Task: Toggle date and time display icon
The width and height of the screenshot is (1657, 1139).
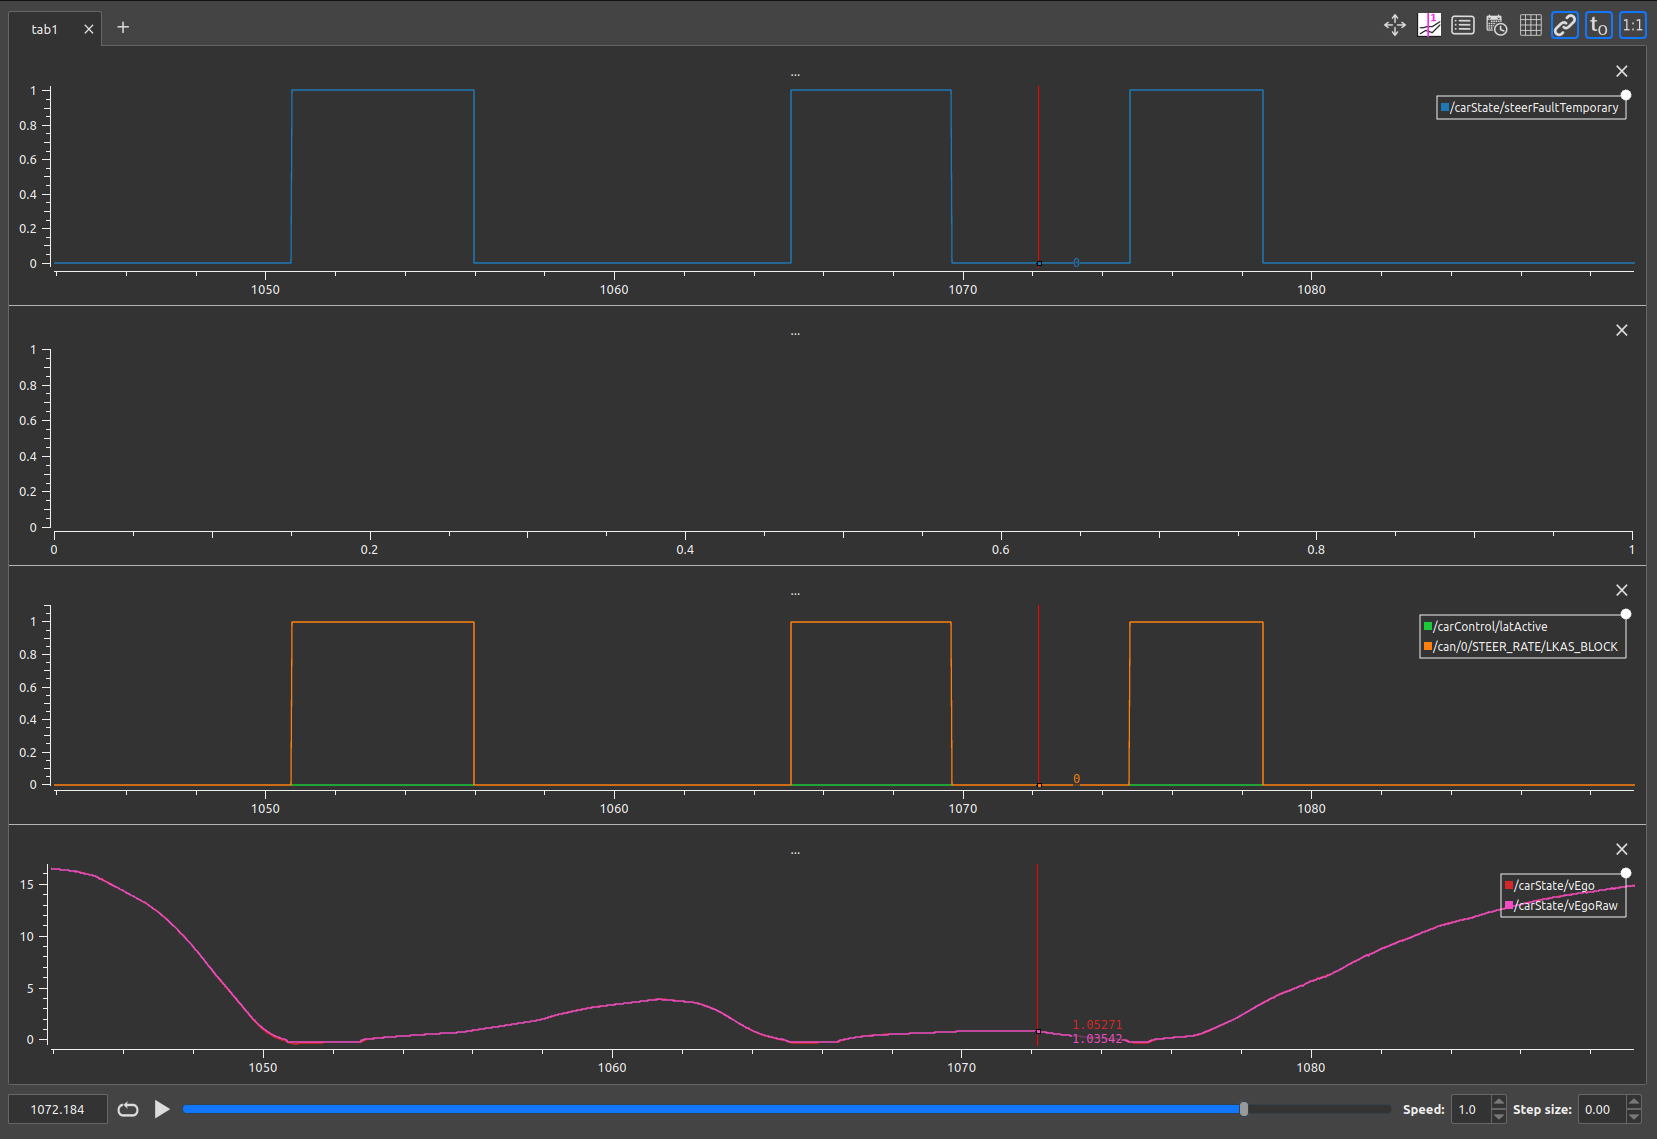Action: (1497, 26)
